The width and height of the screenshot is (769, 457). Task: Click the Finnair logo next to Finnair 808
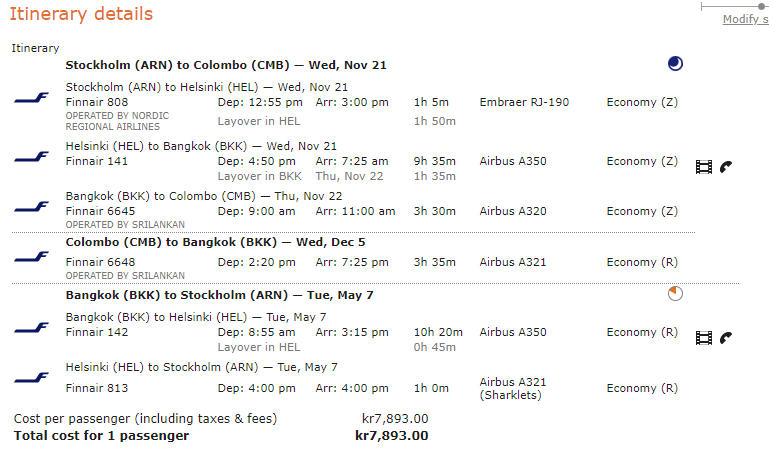pos(31,100)
